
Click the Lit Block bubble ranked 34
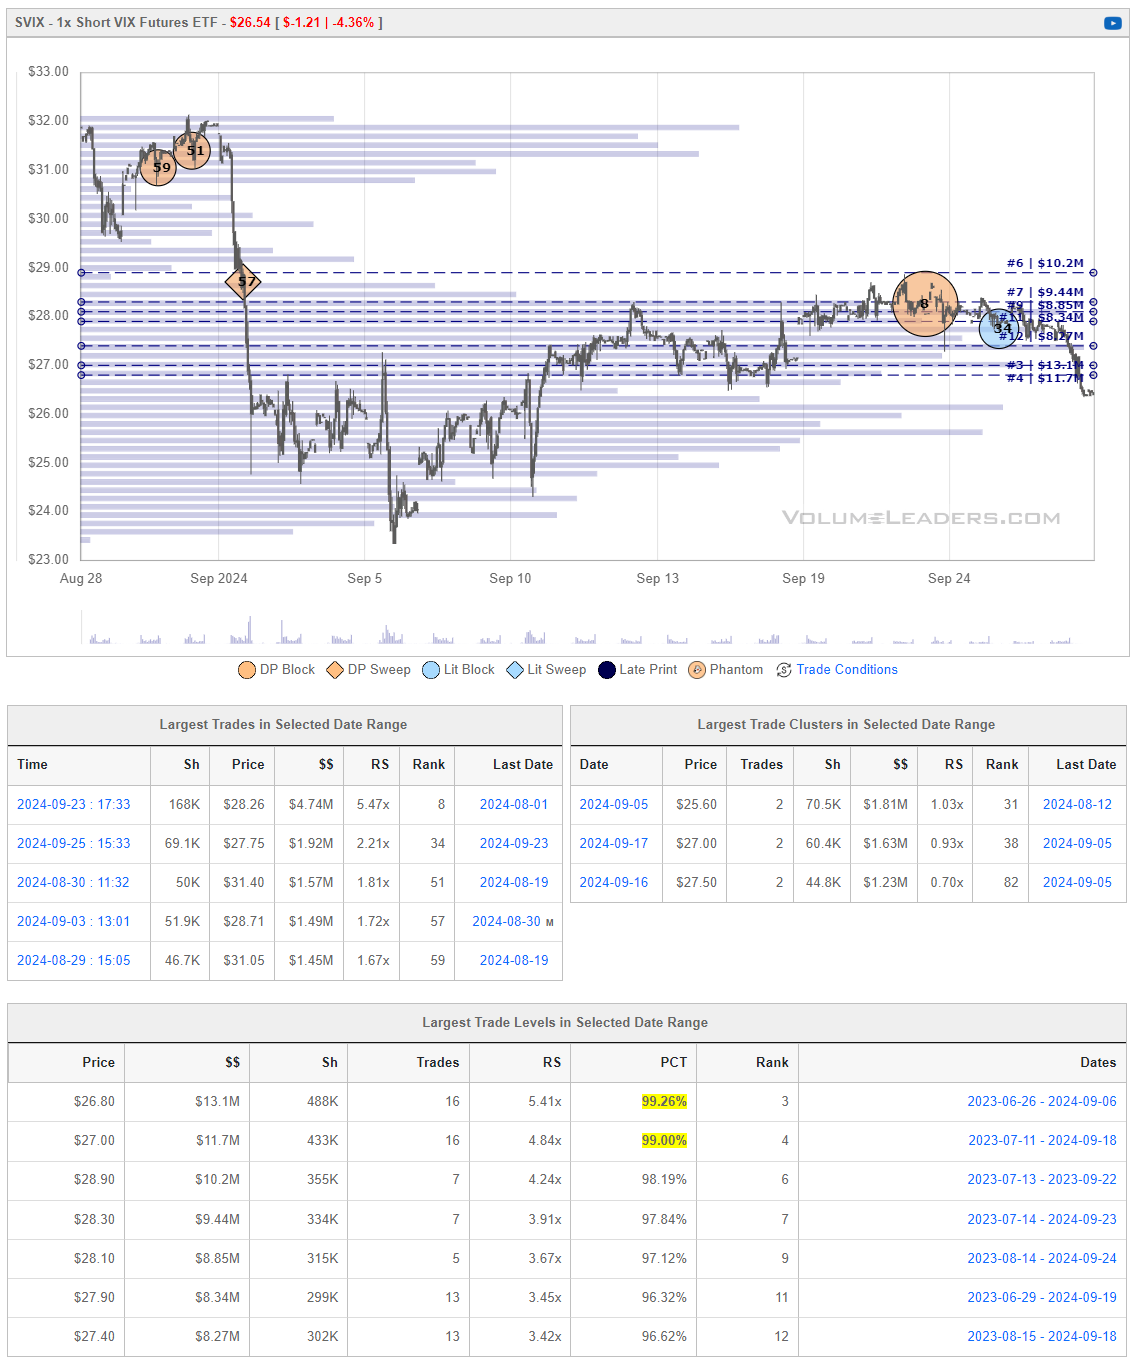pos(999,328)
